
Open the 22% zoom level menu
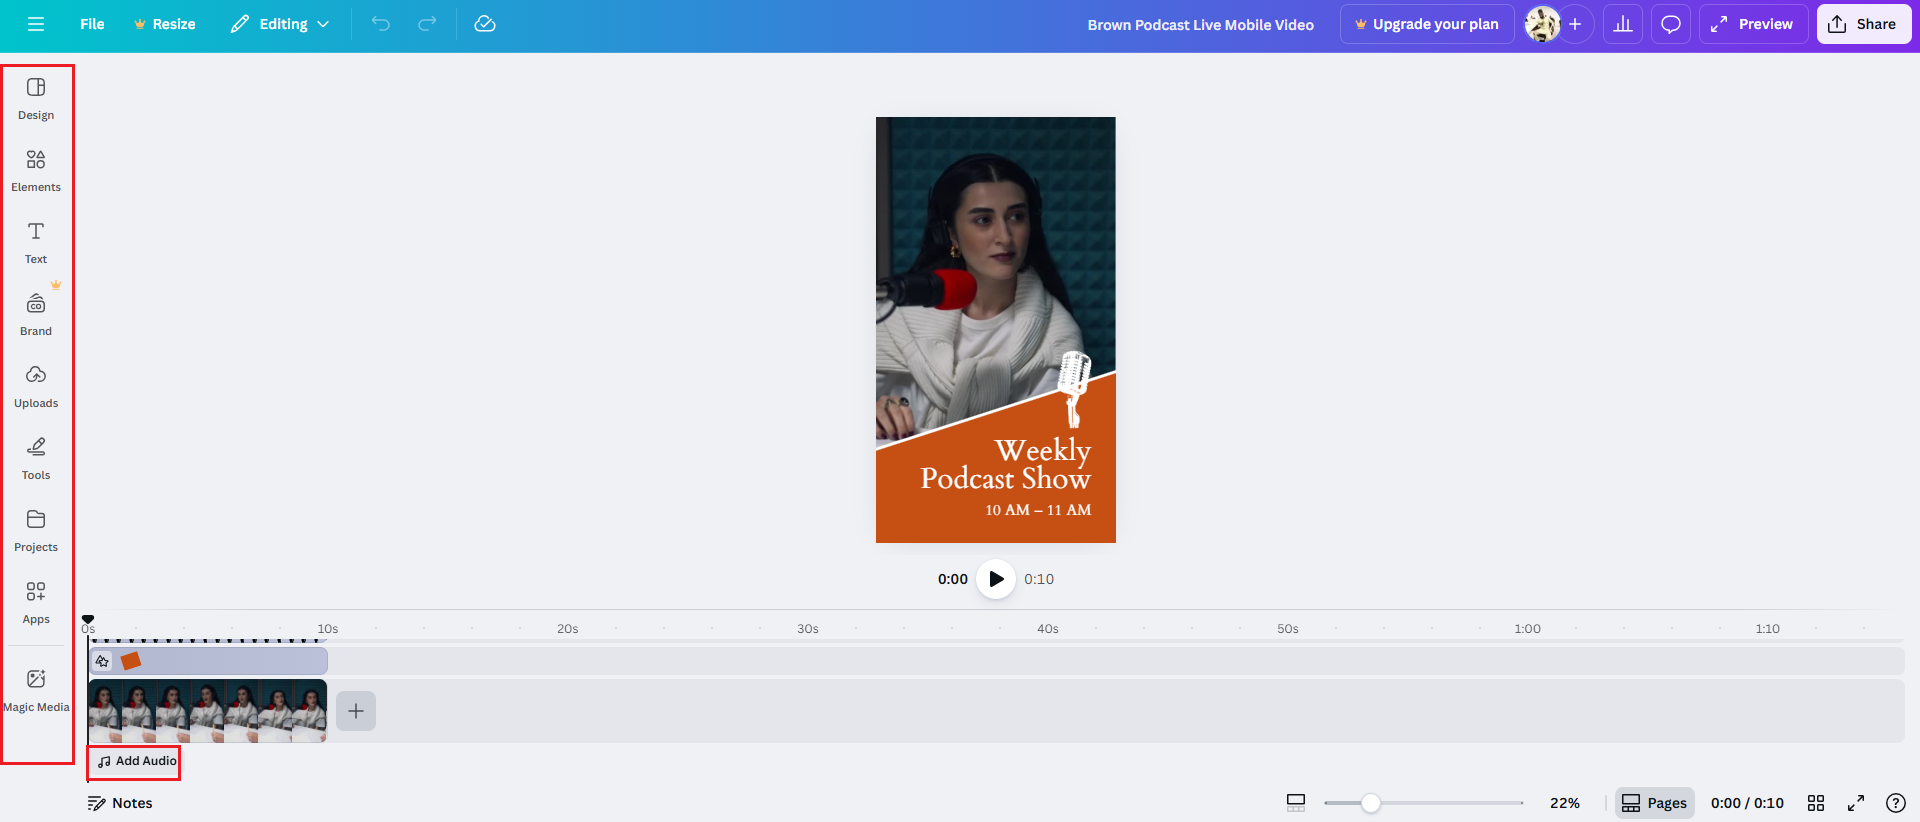[x=1565, y=803]
